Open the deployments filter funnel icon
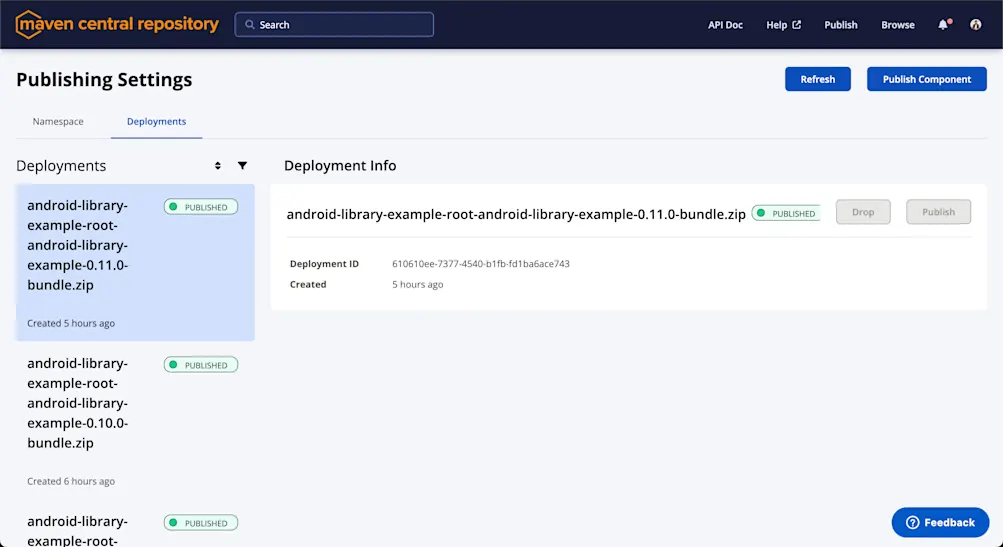1003x547 pixels. (242, 166)
